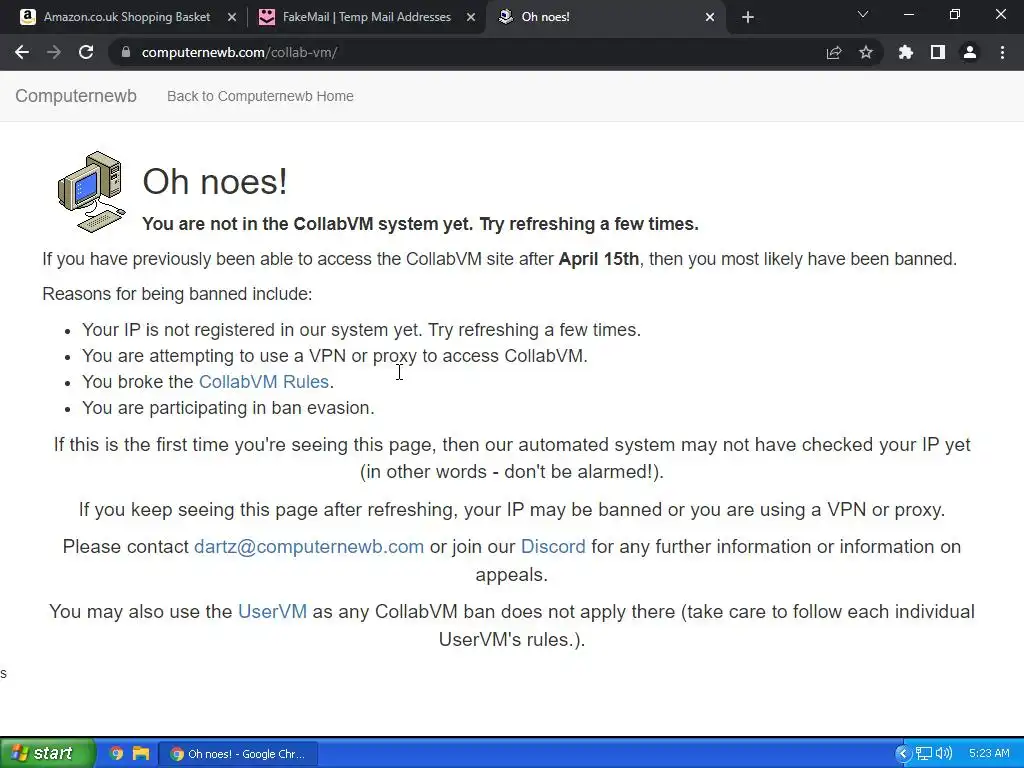The image size is (1024, 768).
Task: Click the 5:23 AM system clock
Action: tap(989, 754)
